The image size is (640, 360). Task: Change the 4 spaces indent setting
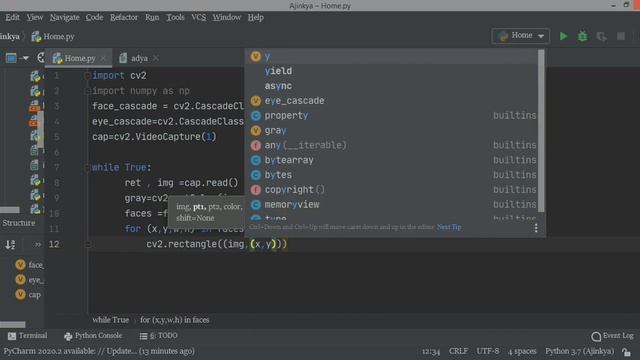[522, 351]
